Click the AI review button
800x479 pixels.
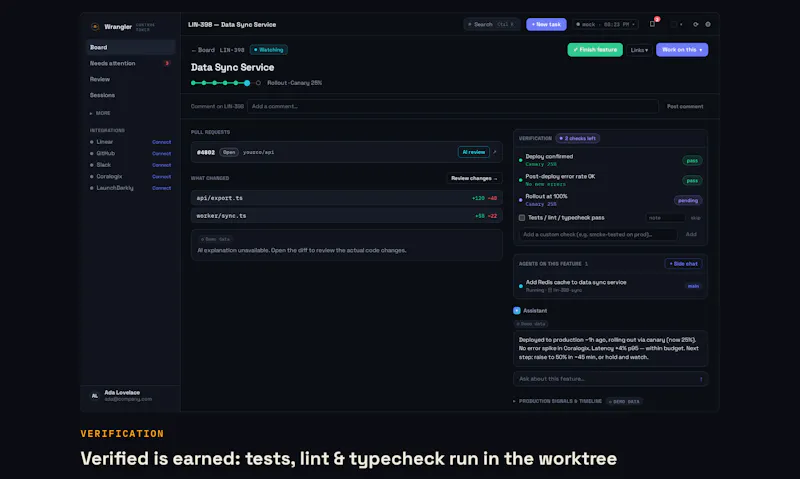pyautogui.click(x=473, y=152)
